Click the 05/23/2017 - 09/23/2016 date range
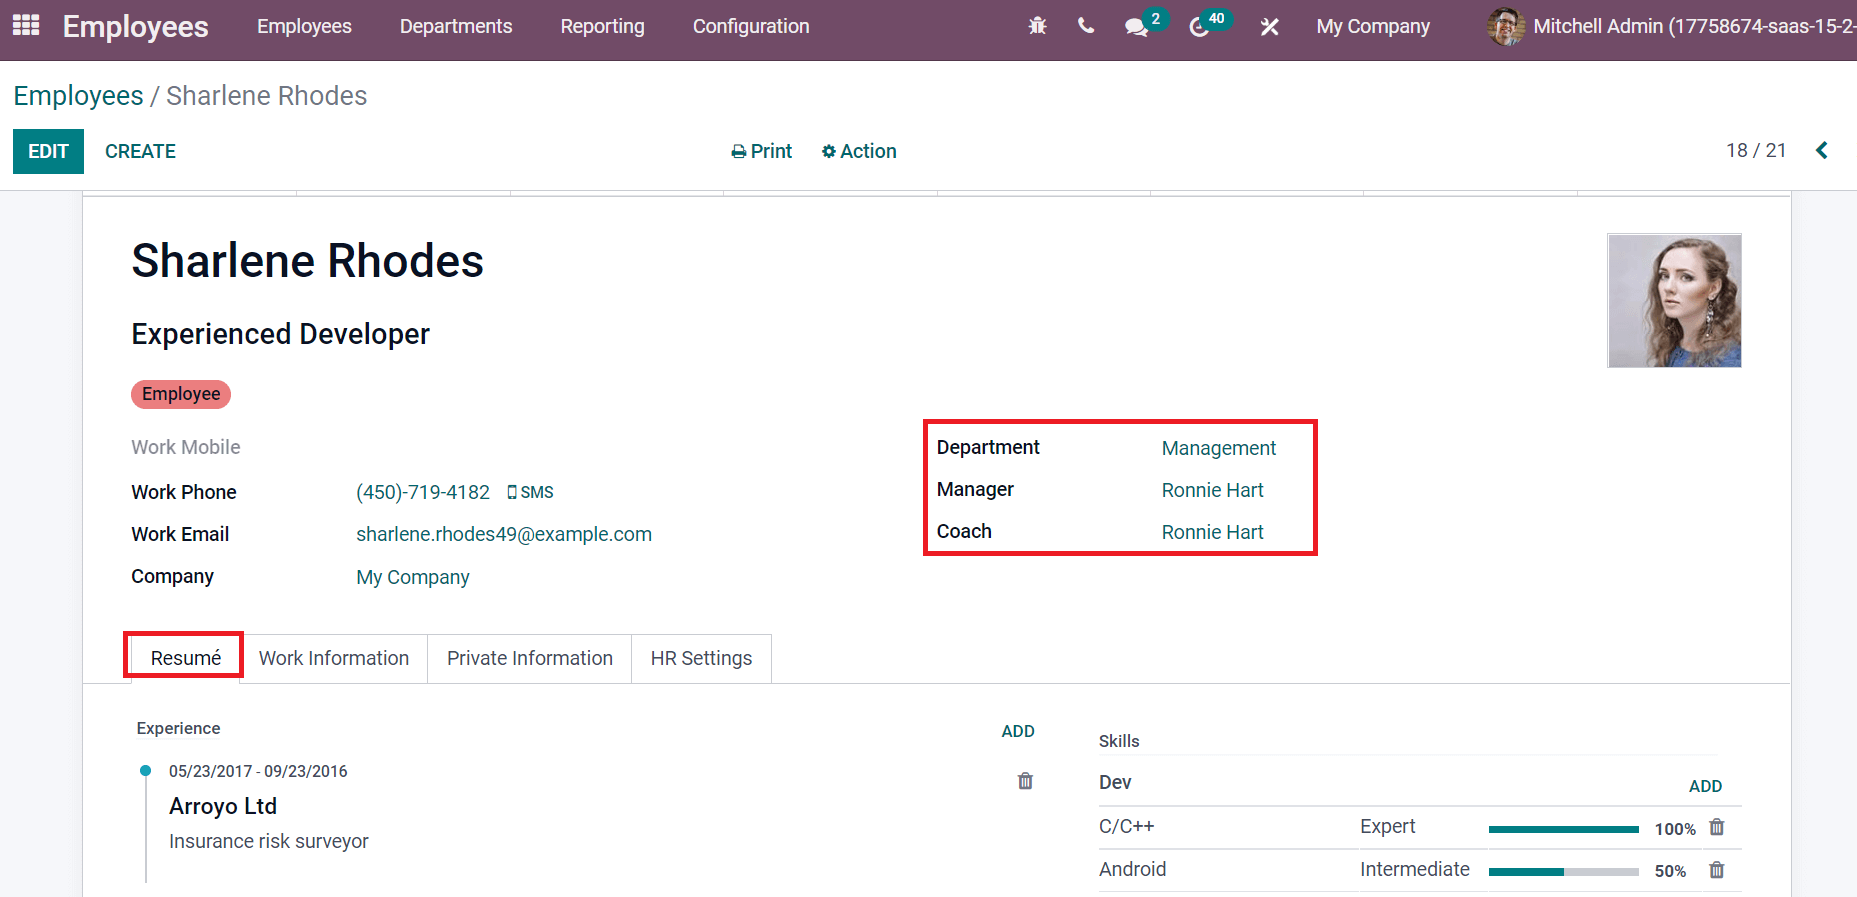1857x897 pixels. click(x=258, y=771)
